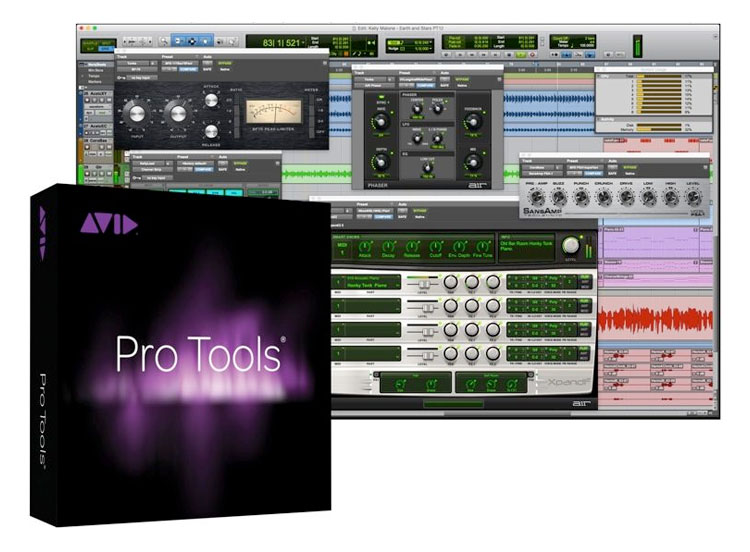Turn SansAmp Level knob
This screenshot has width=750, height=552.
(693, 197)
